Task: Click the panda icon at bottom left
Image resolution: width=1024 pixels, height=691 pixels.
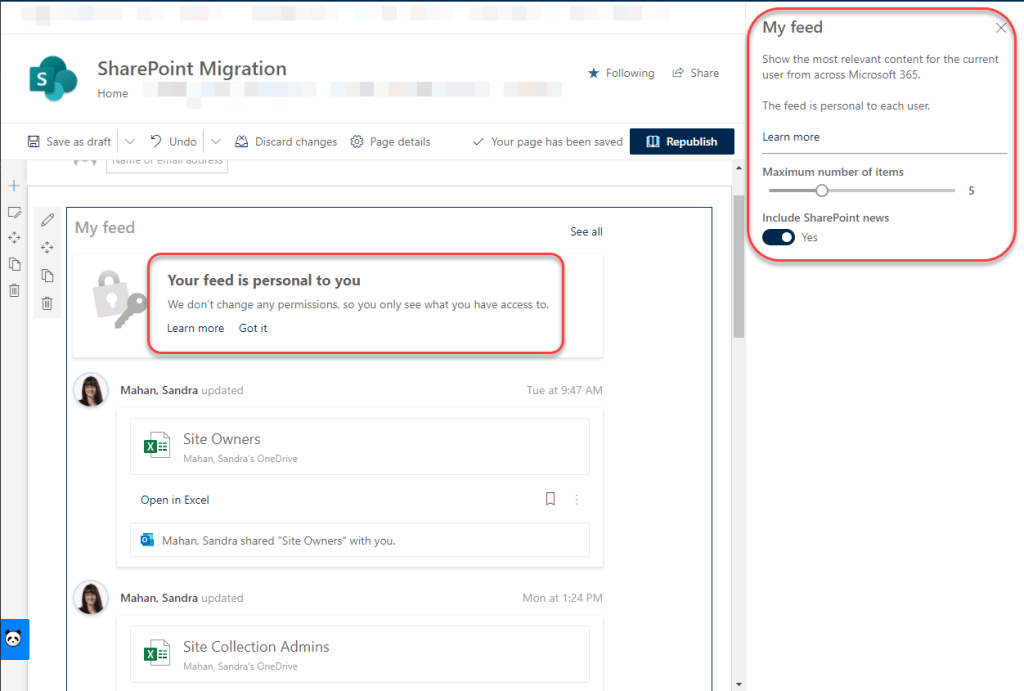Action: click(x=14, y=639)
